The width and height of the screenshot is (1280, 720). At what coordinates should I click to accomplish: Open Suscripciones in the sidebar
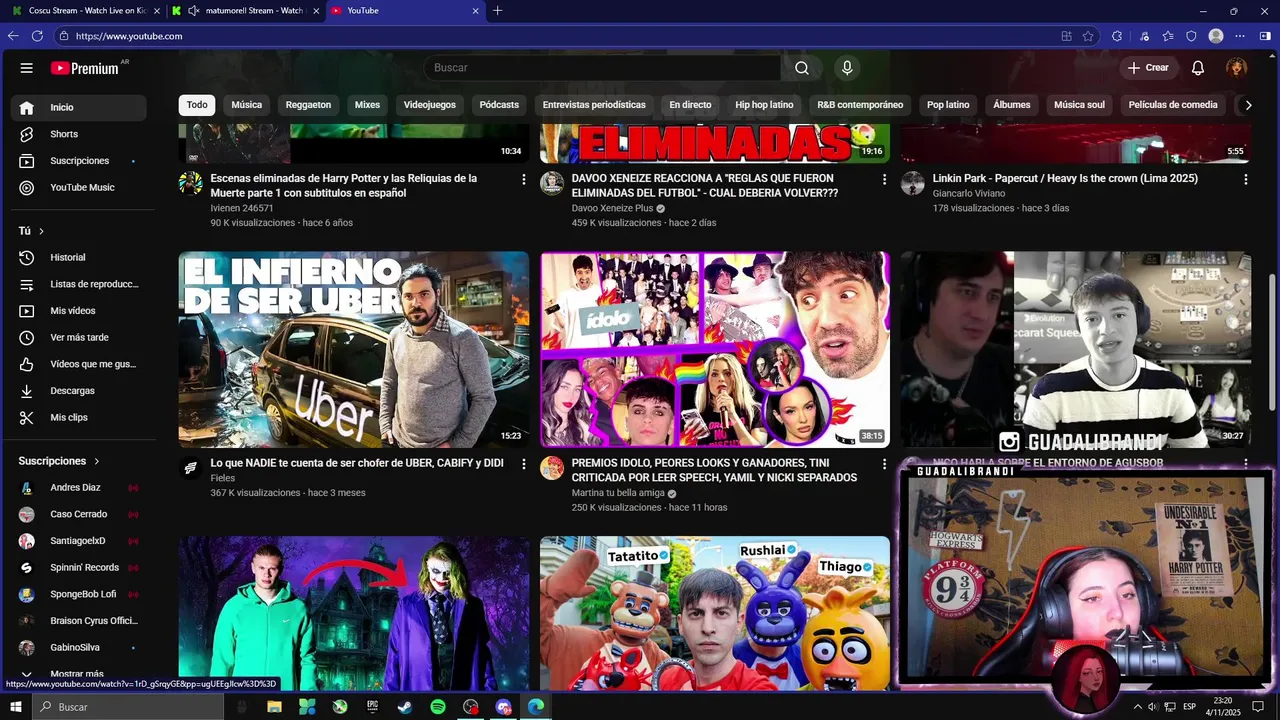click(x=79, y=161)
